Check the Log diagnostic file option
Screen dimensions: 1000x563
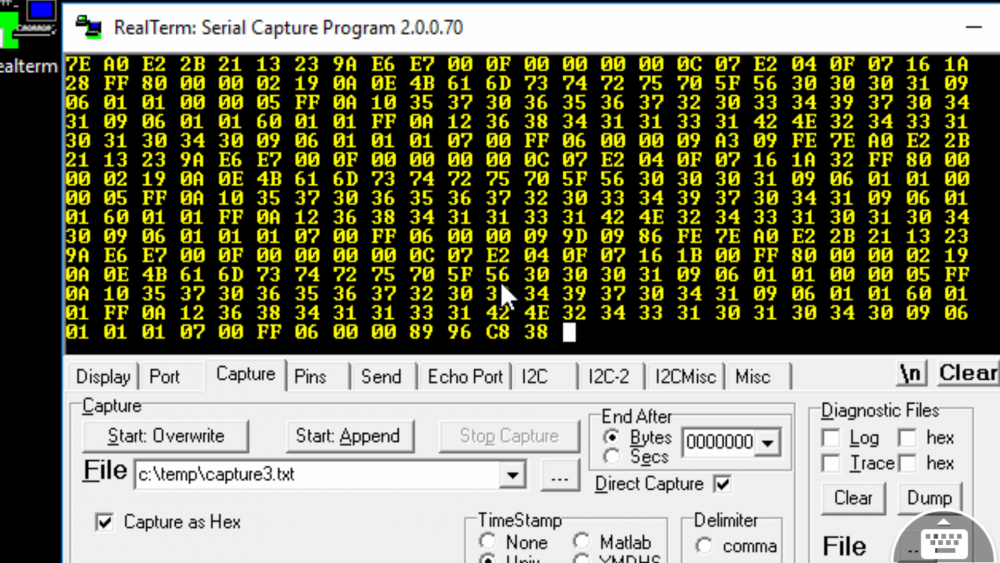coord(830,438)
